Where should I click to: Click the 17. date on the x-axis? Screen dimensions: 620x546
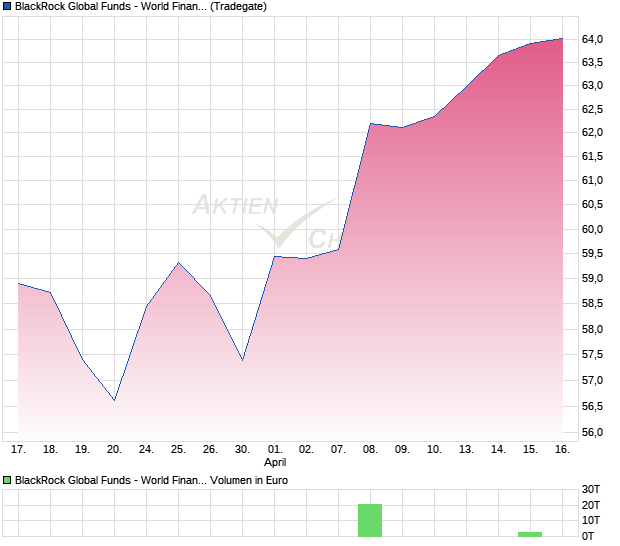18,449
